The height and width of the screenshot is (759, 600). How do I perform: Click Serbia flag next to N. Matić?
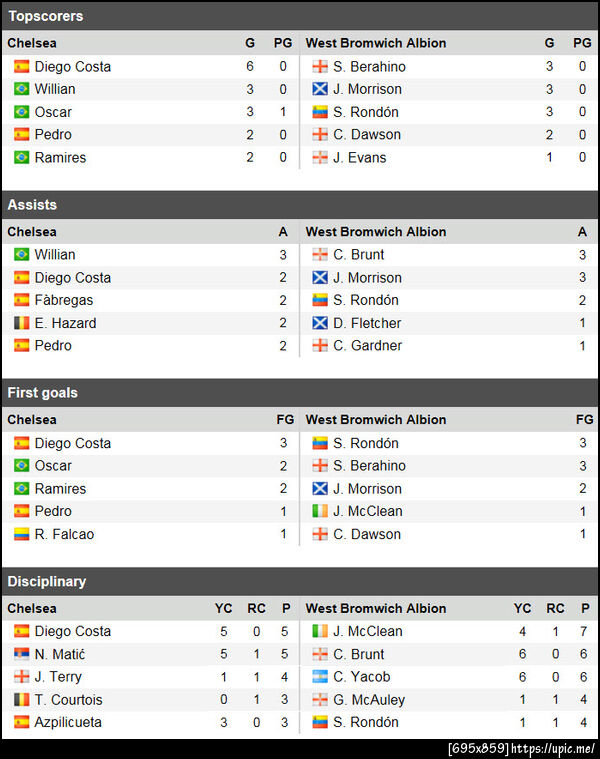[21, 654]
